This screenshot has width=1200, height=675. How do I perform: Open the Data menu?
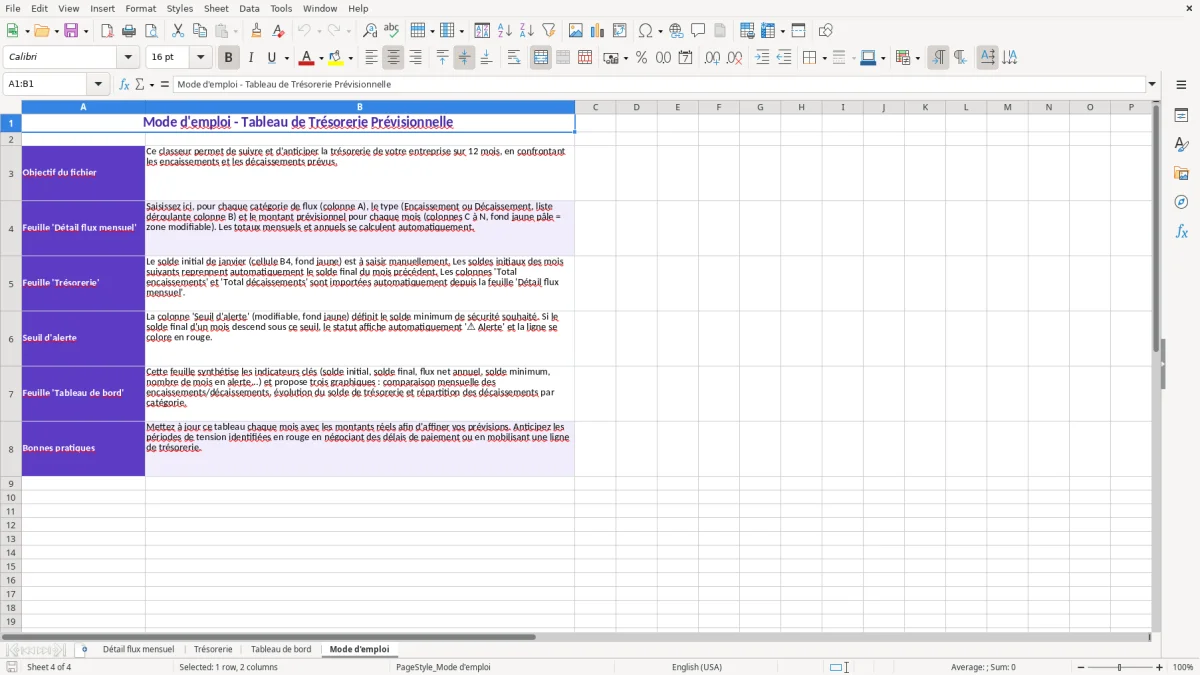(x=249, y=8)
